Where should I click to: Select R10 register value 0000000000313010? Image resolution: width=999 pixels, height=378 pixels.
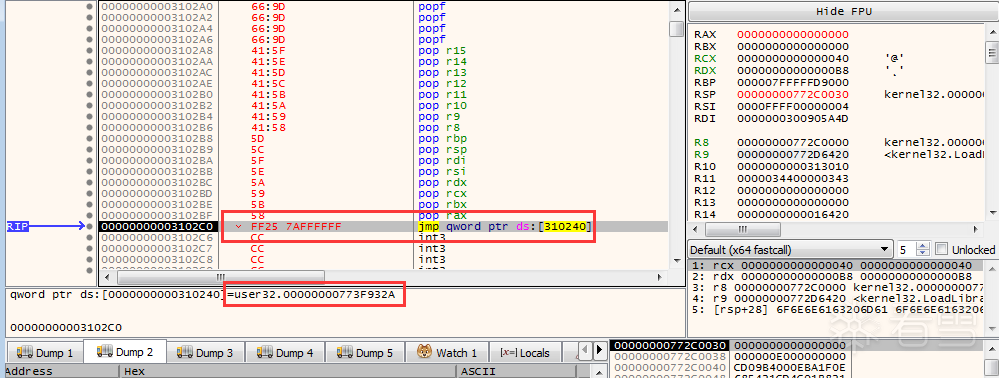coord(793,166)
